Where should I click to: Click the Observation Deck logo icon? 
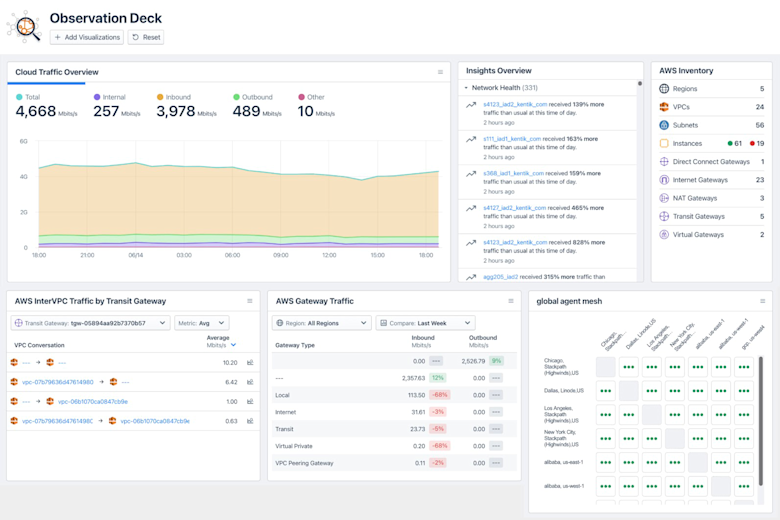click(24, 27)
